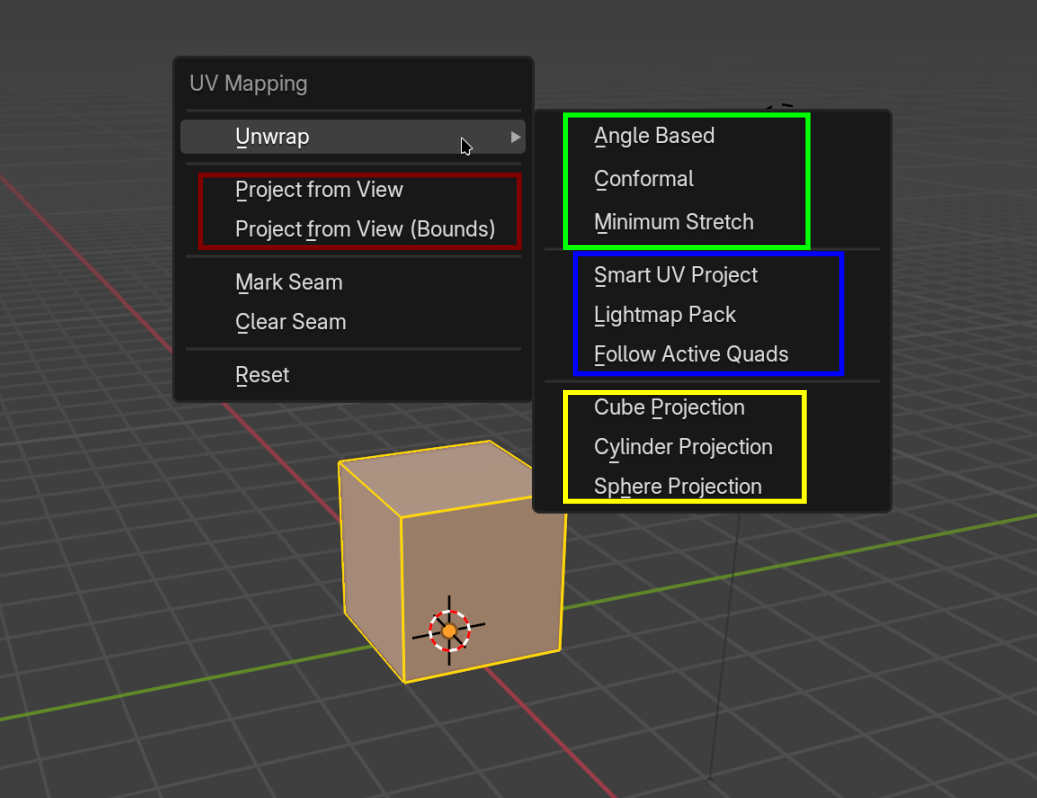Select Lightmap Pack option
The width and height of the screenshot is (1037, 798).
[665, 314]
